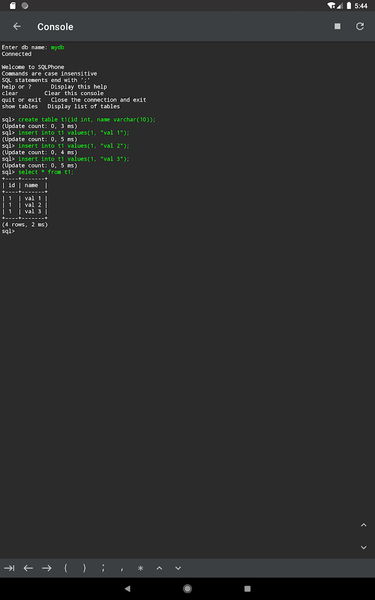The width and height of the screenshot is (375, 600).
Task: Tap the Android home navigation button
Action: (x=187, y=589)
